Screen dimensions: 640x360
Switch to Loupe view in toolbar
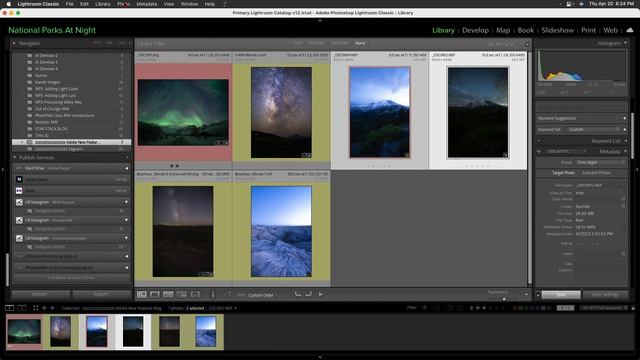pyautogui.click(x=155, y=294)
